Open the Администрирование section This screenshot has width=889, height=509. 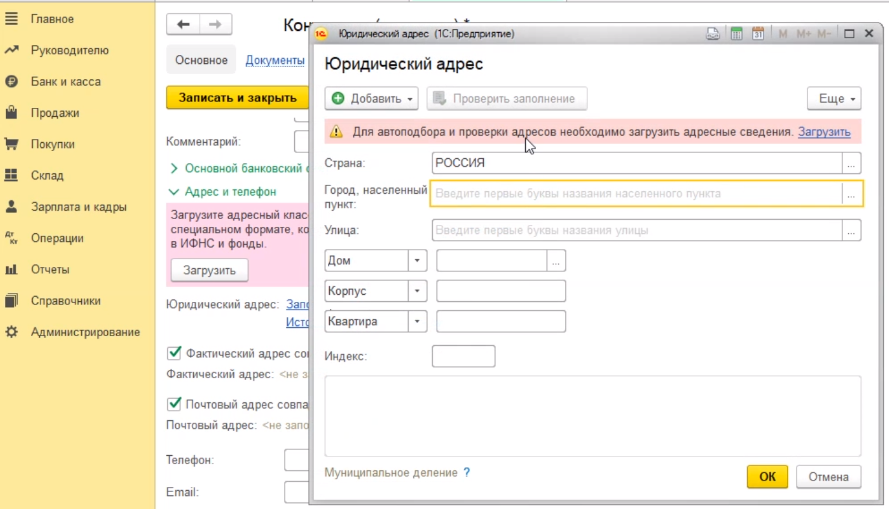point(85,332)
